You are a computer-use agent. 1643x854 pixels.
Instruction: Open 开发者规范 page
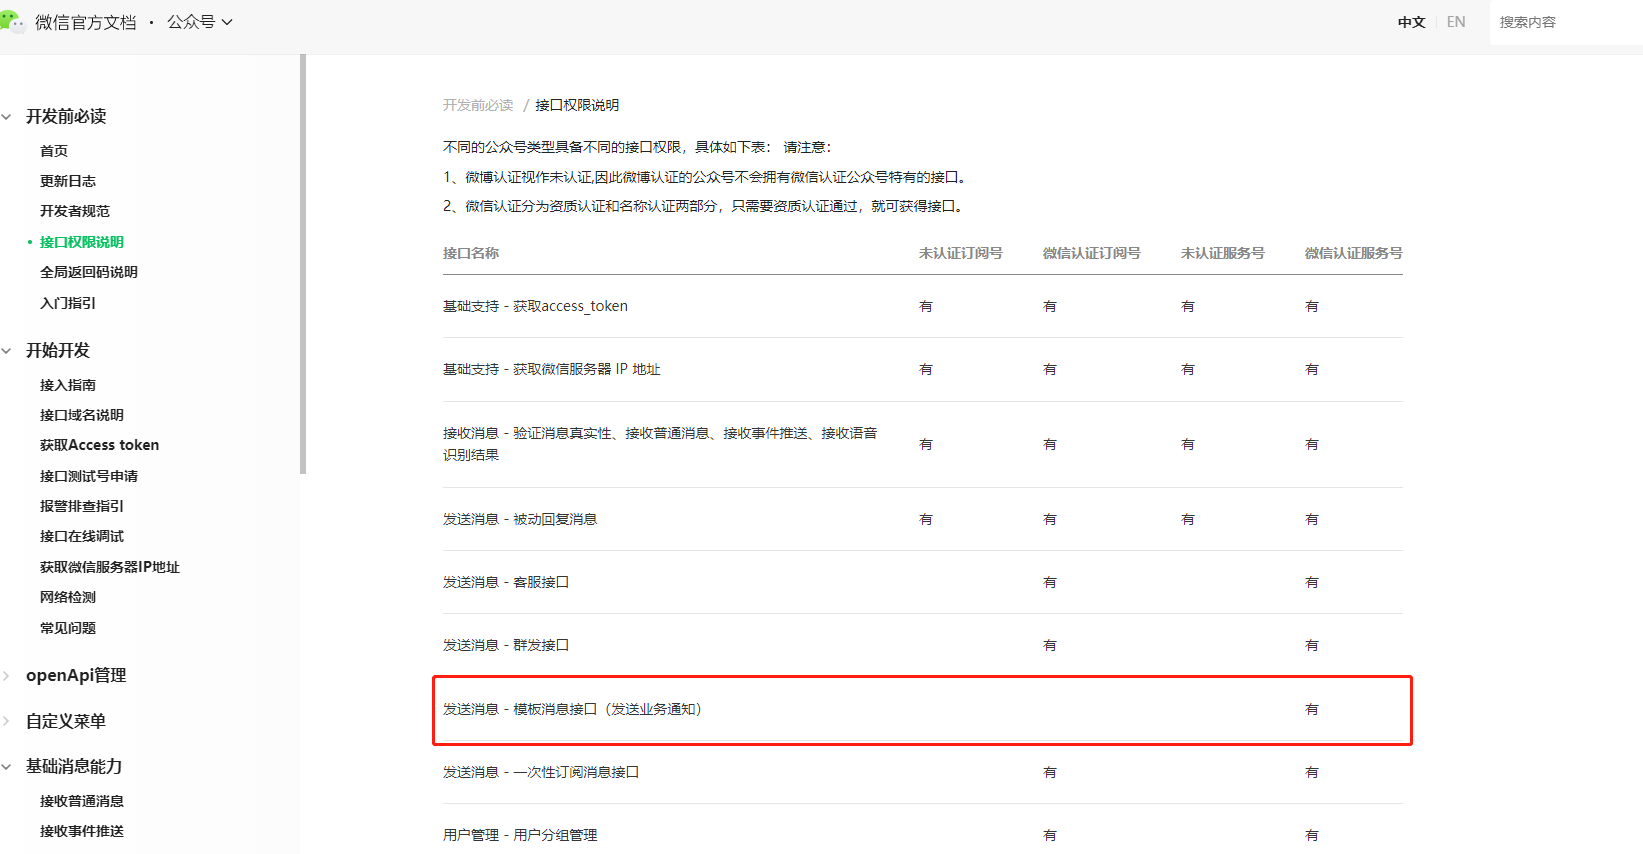pos(75,211)
